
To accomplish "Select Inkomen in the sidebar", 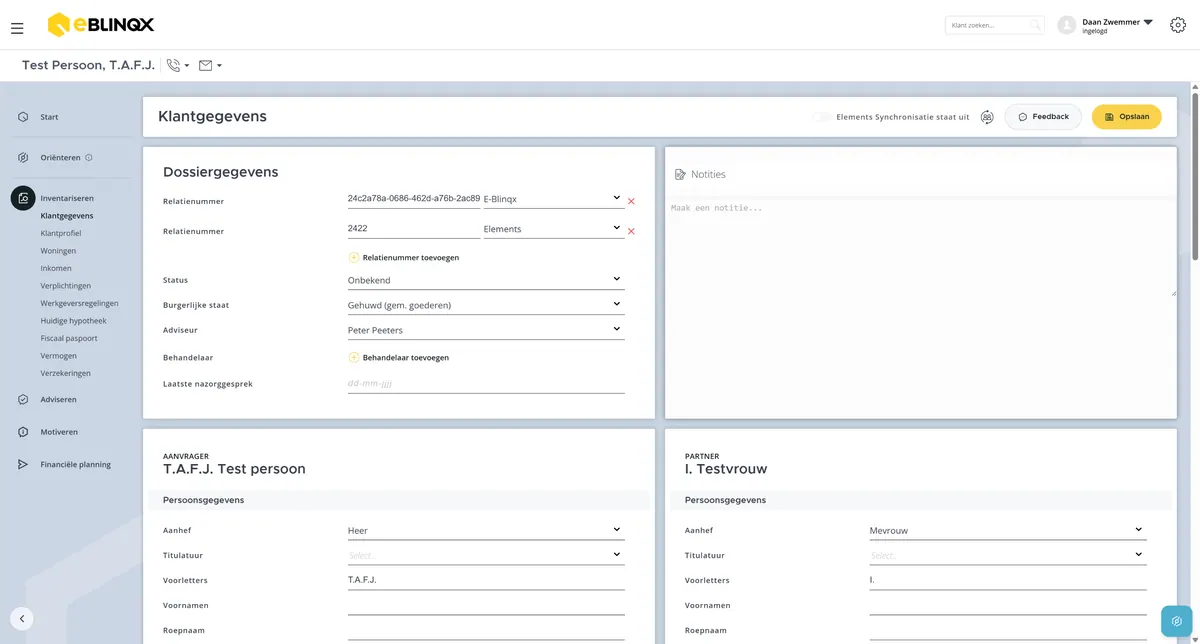I will pos(56,268).
